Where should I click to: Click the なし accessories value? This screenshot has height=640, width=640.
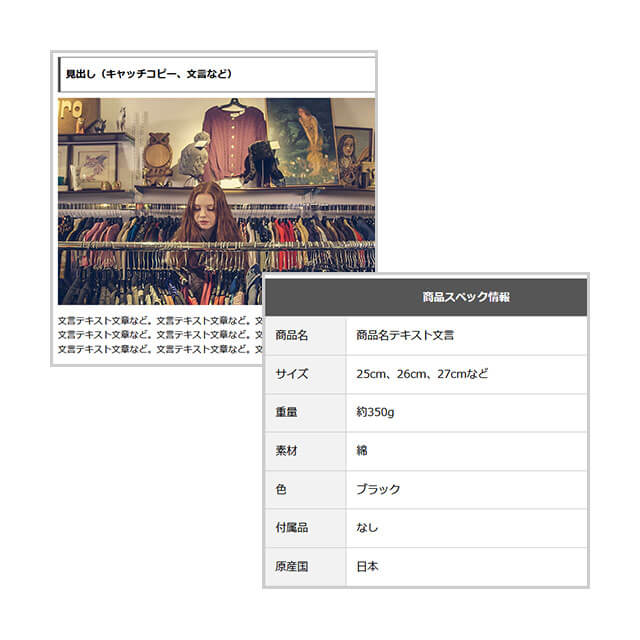[367, 527]
